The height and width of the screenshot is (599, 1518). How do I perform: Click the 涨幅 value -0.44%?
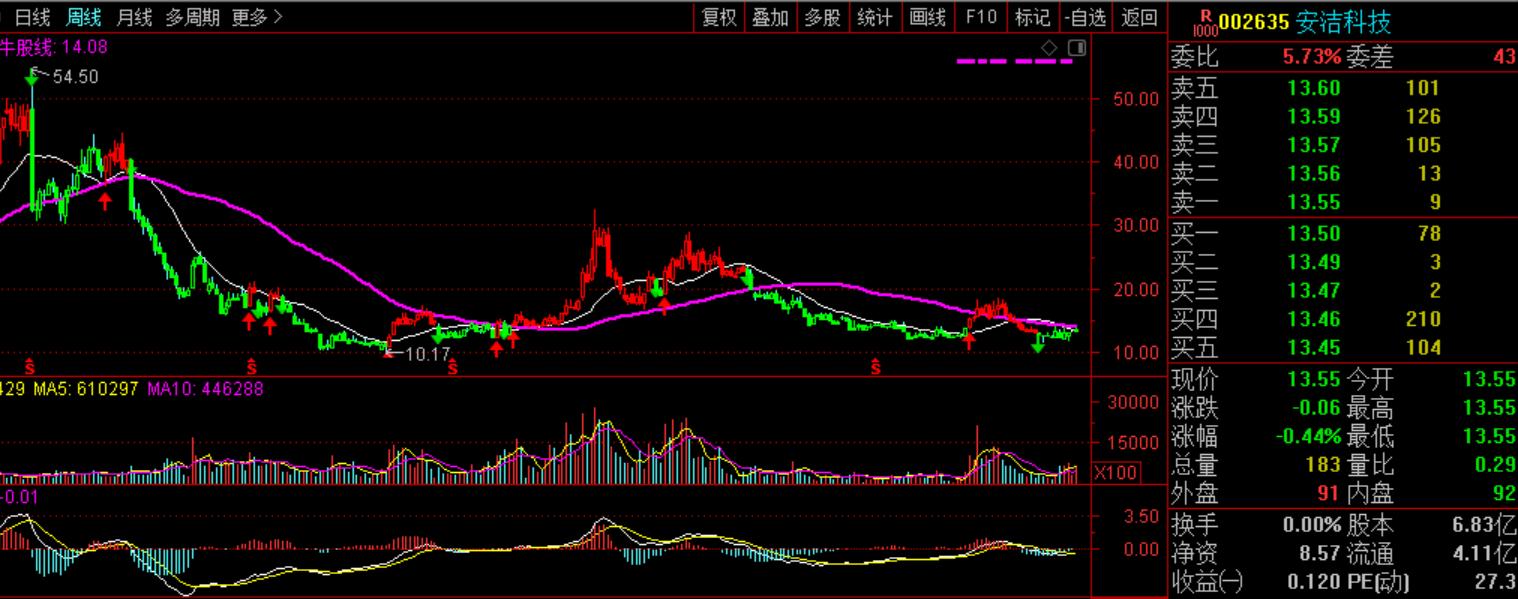pyautogui.click(x=1308, y=436)
